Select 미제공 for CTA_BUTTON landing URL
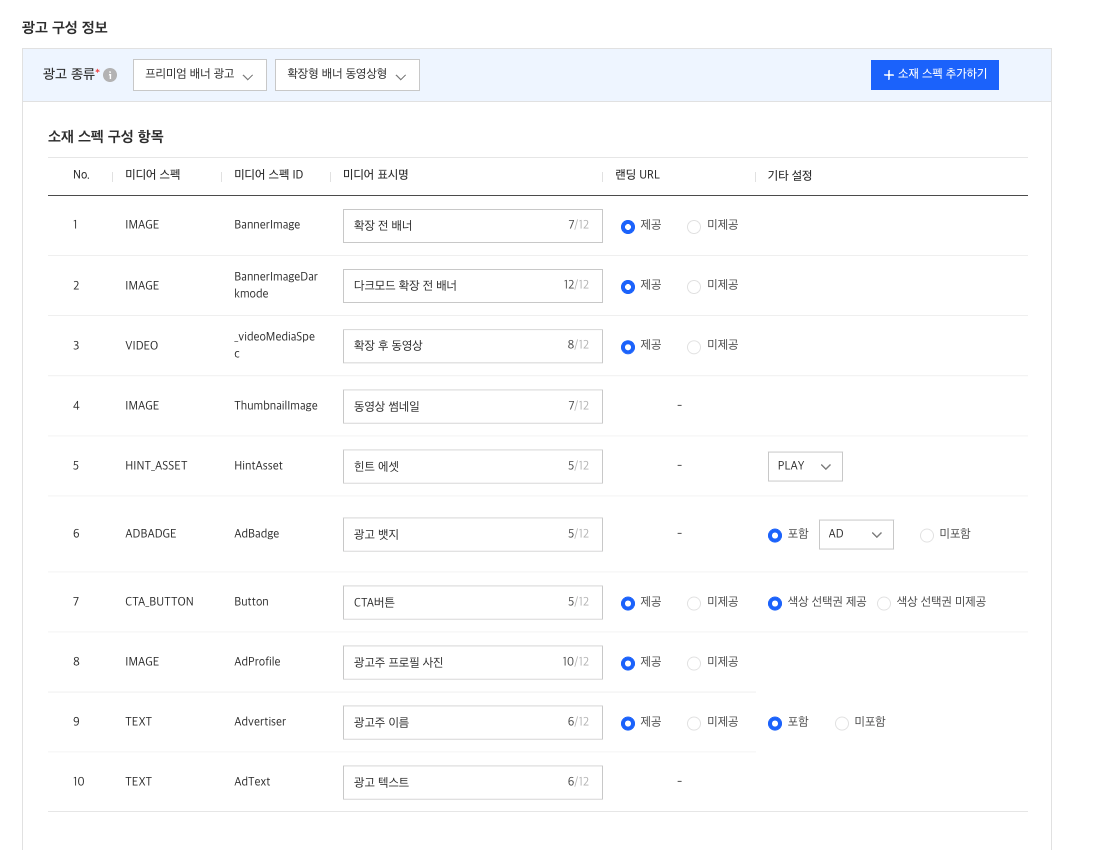 [694, 603]
